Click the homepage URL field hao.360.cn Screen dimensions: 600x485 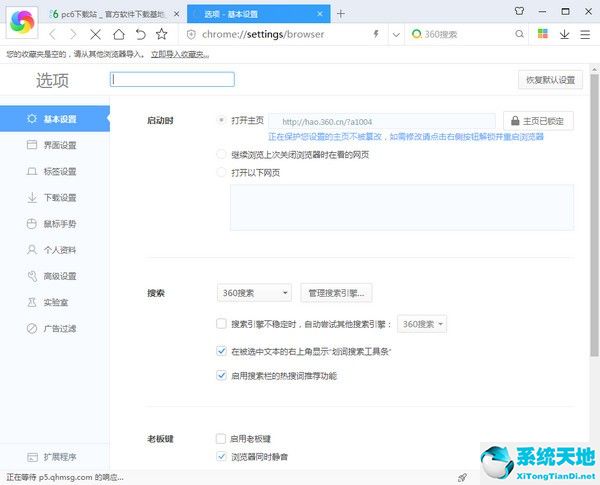[x=382, y=122]
